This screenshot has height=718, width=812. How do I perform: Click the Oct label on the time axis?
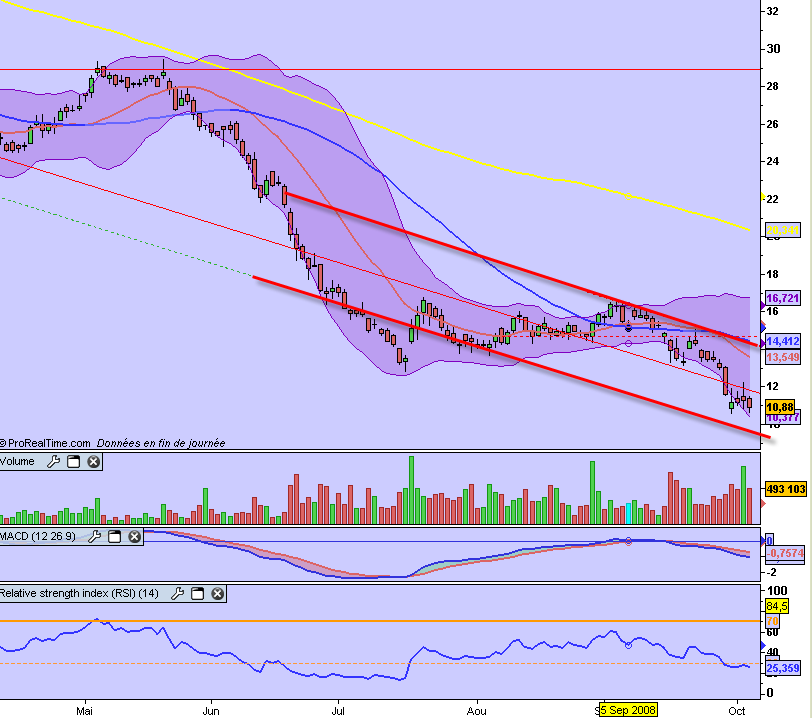(x=739, y=710)
